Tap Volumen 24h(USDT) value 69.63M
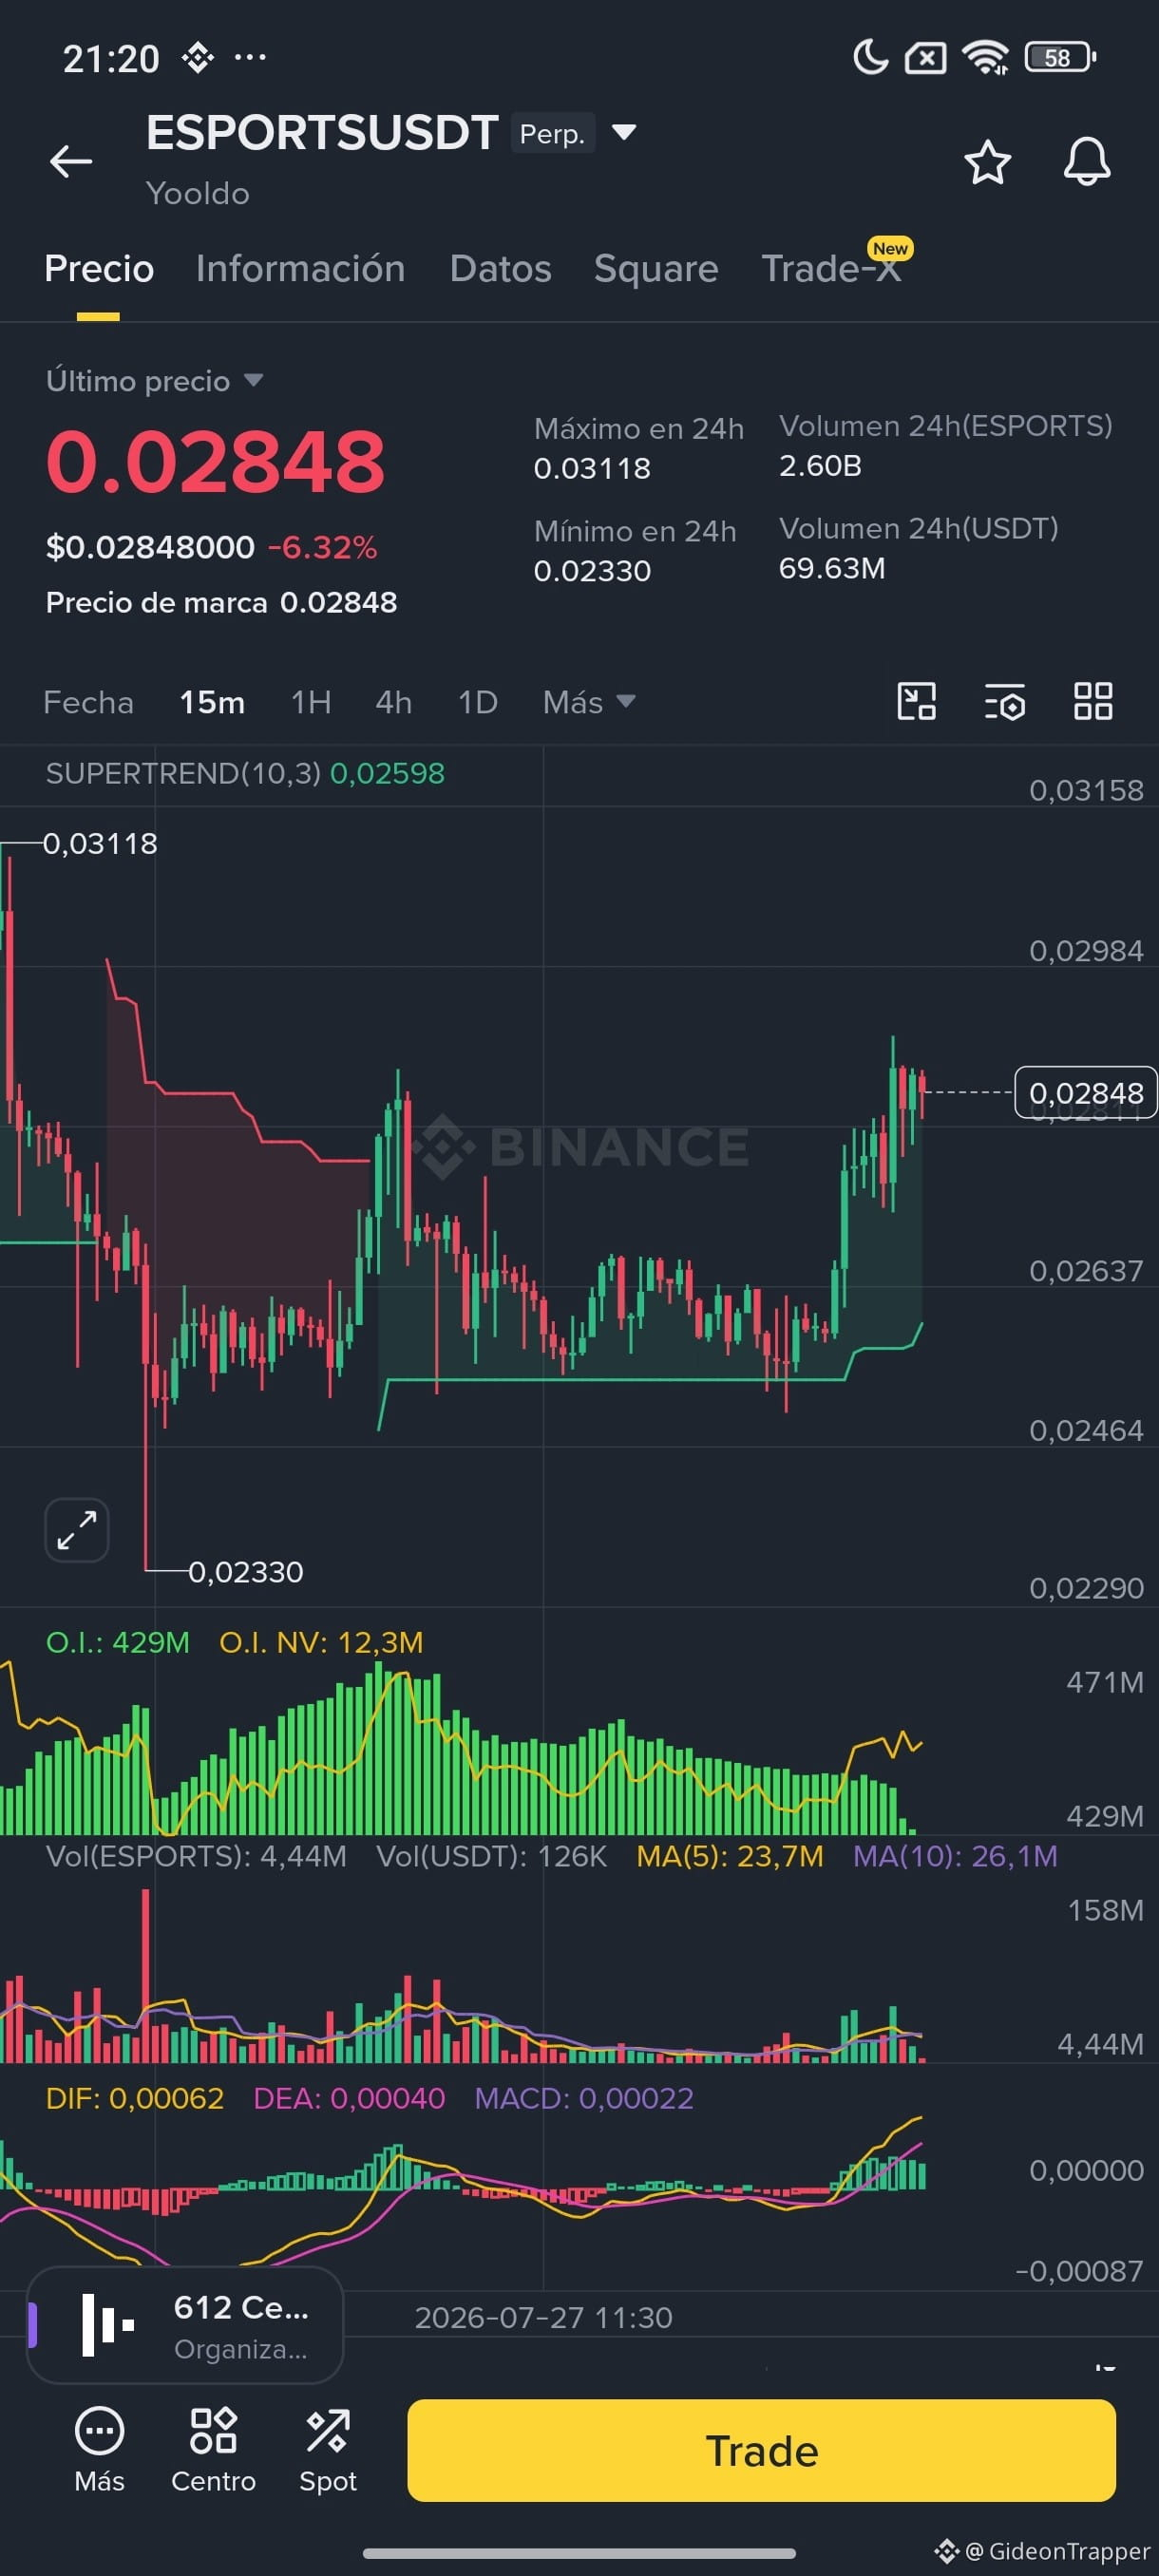The width and height of the screenshot is (1159, 2576). (x=832, y=568)
